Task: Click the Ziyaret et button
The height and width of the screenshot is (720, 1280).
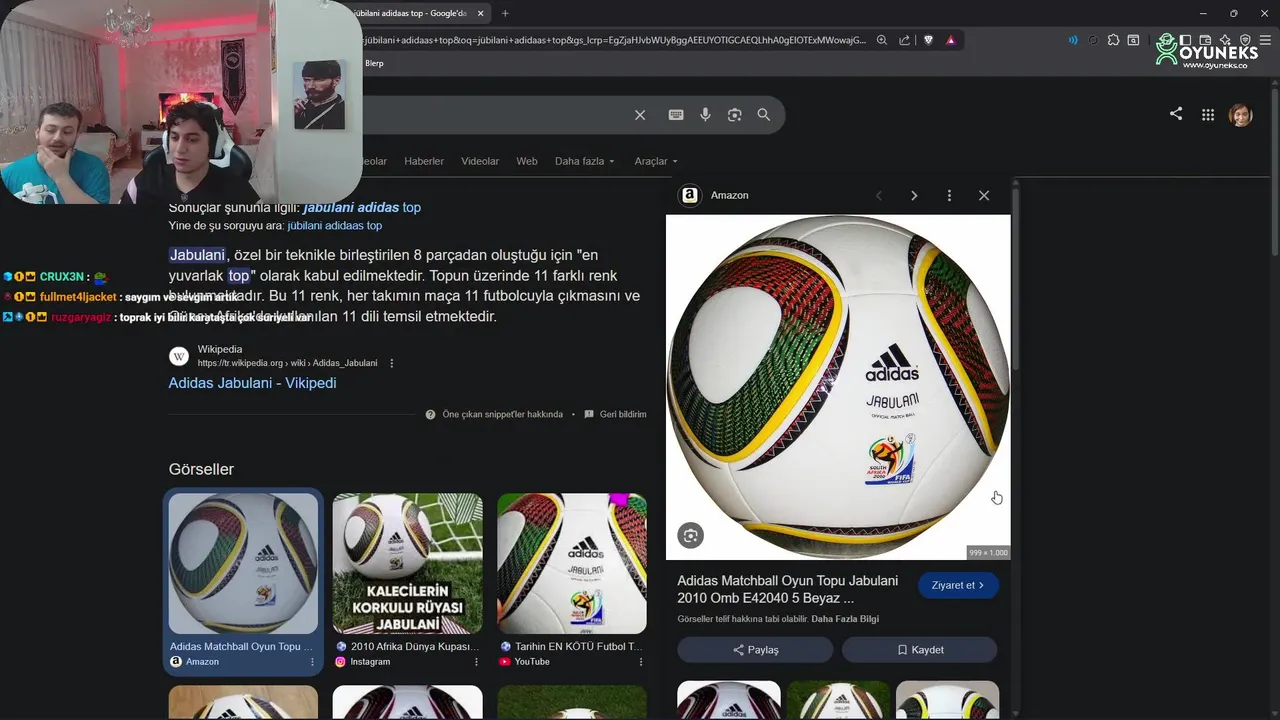Action: [x=958, y=585]
